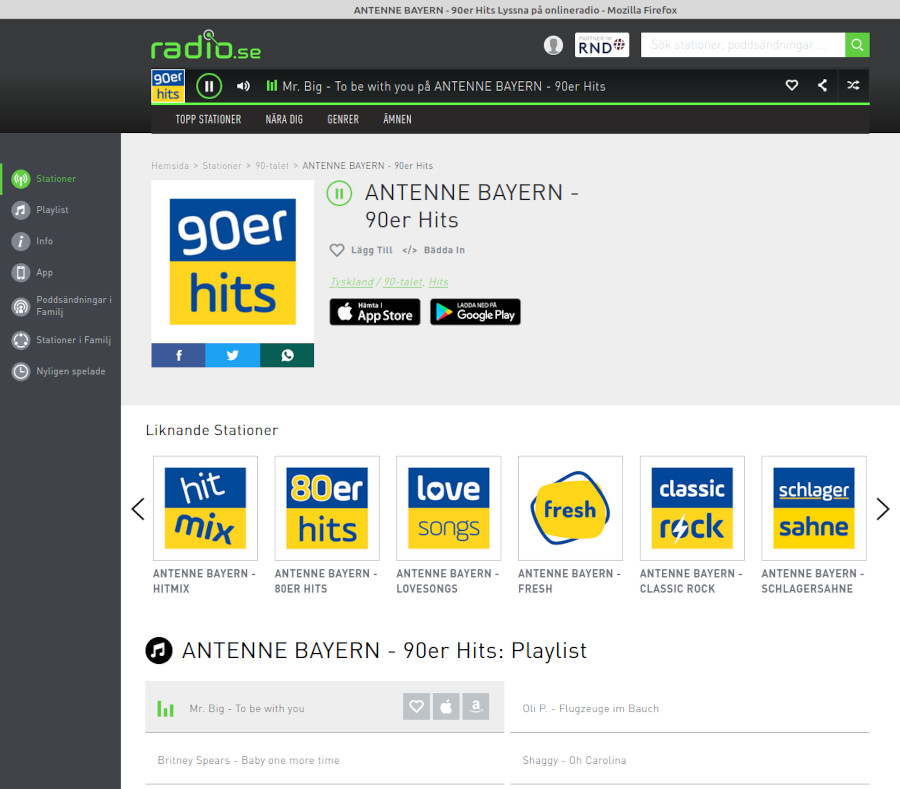Image resolution: width=900 pixels, height=789 pixels.
Task: Click the radio.se logo
Action: (205, 45)
